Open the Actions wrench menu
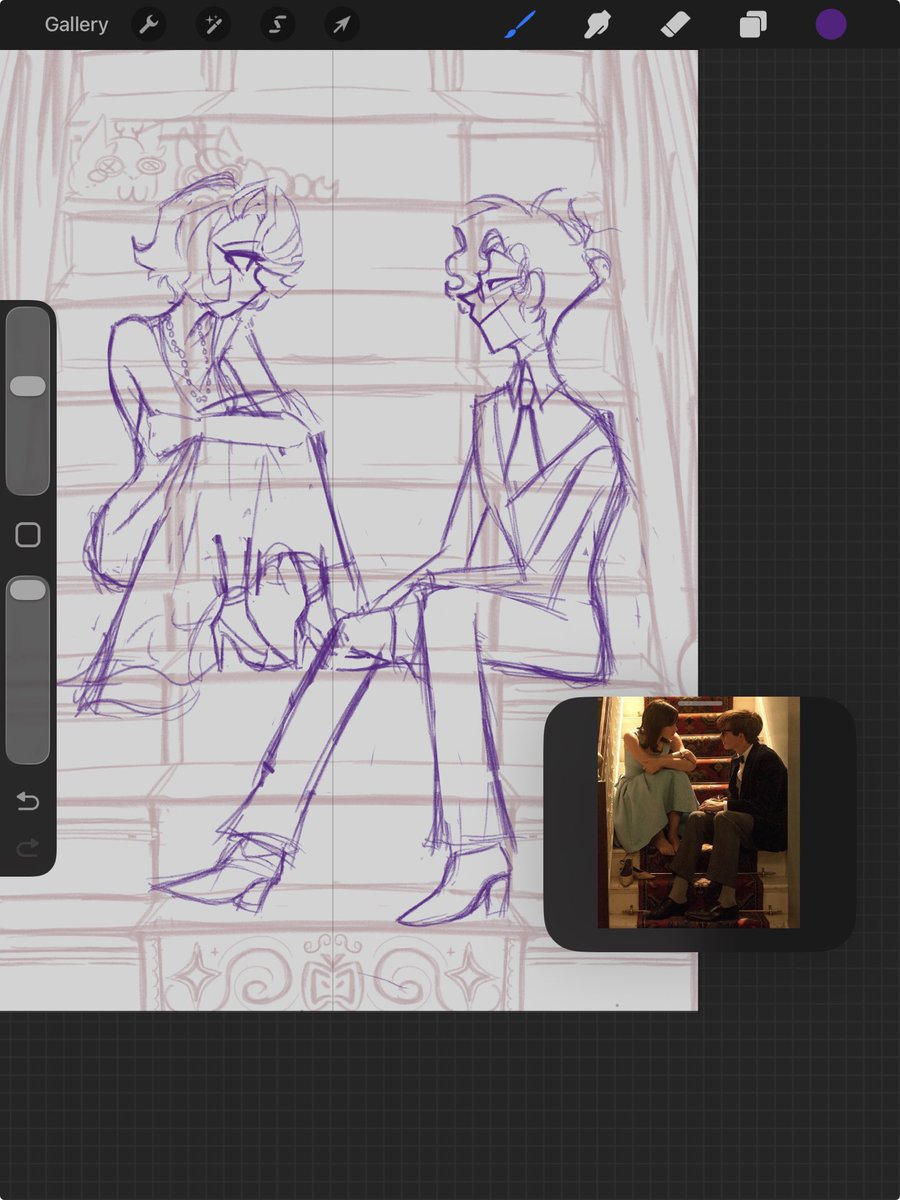This screenshot has height=1200, width=900. (x=148, y=25)
